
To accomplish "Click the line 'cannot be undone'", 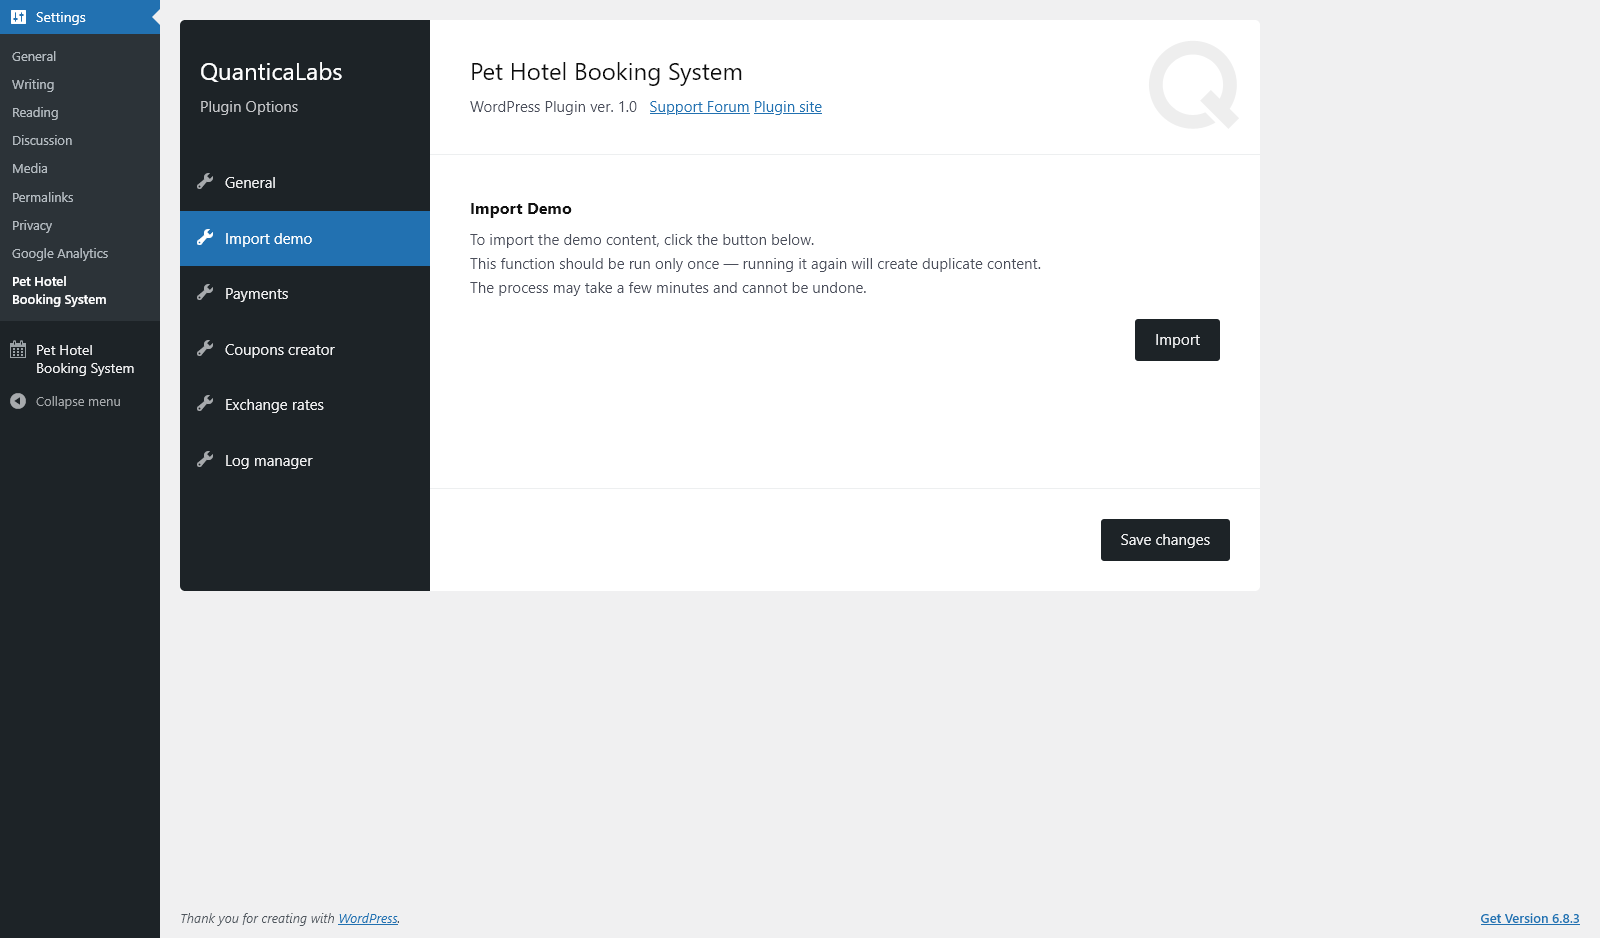I will pos(668,288).
